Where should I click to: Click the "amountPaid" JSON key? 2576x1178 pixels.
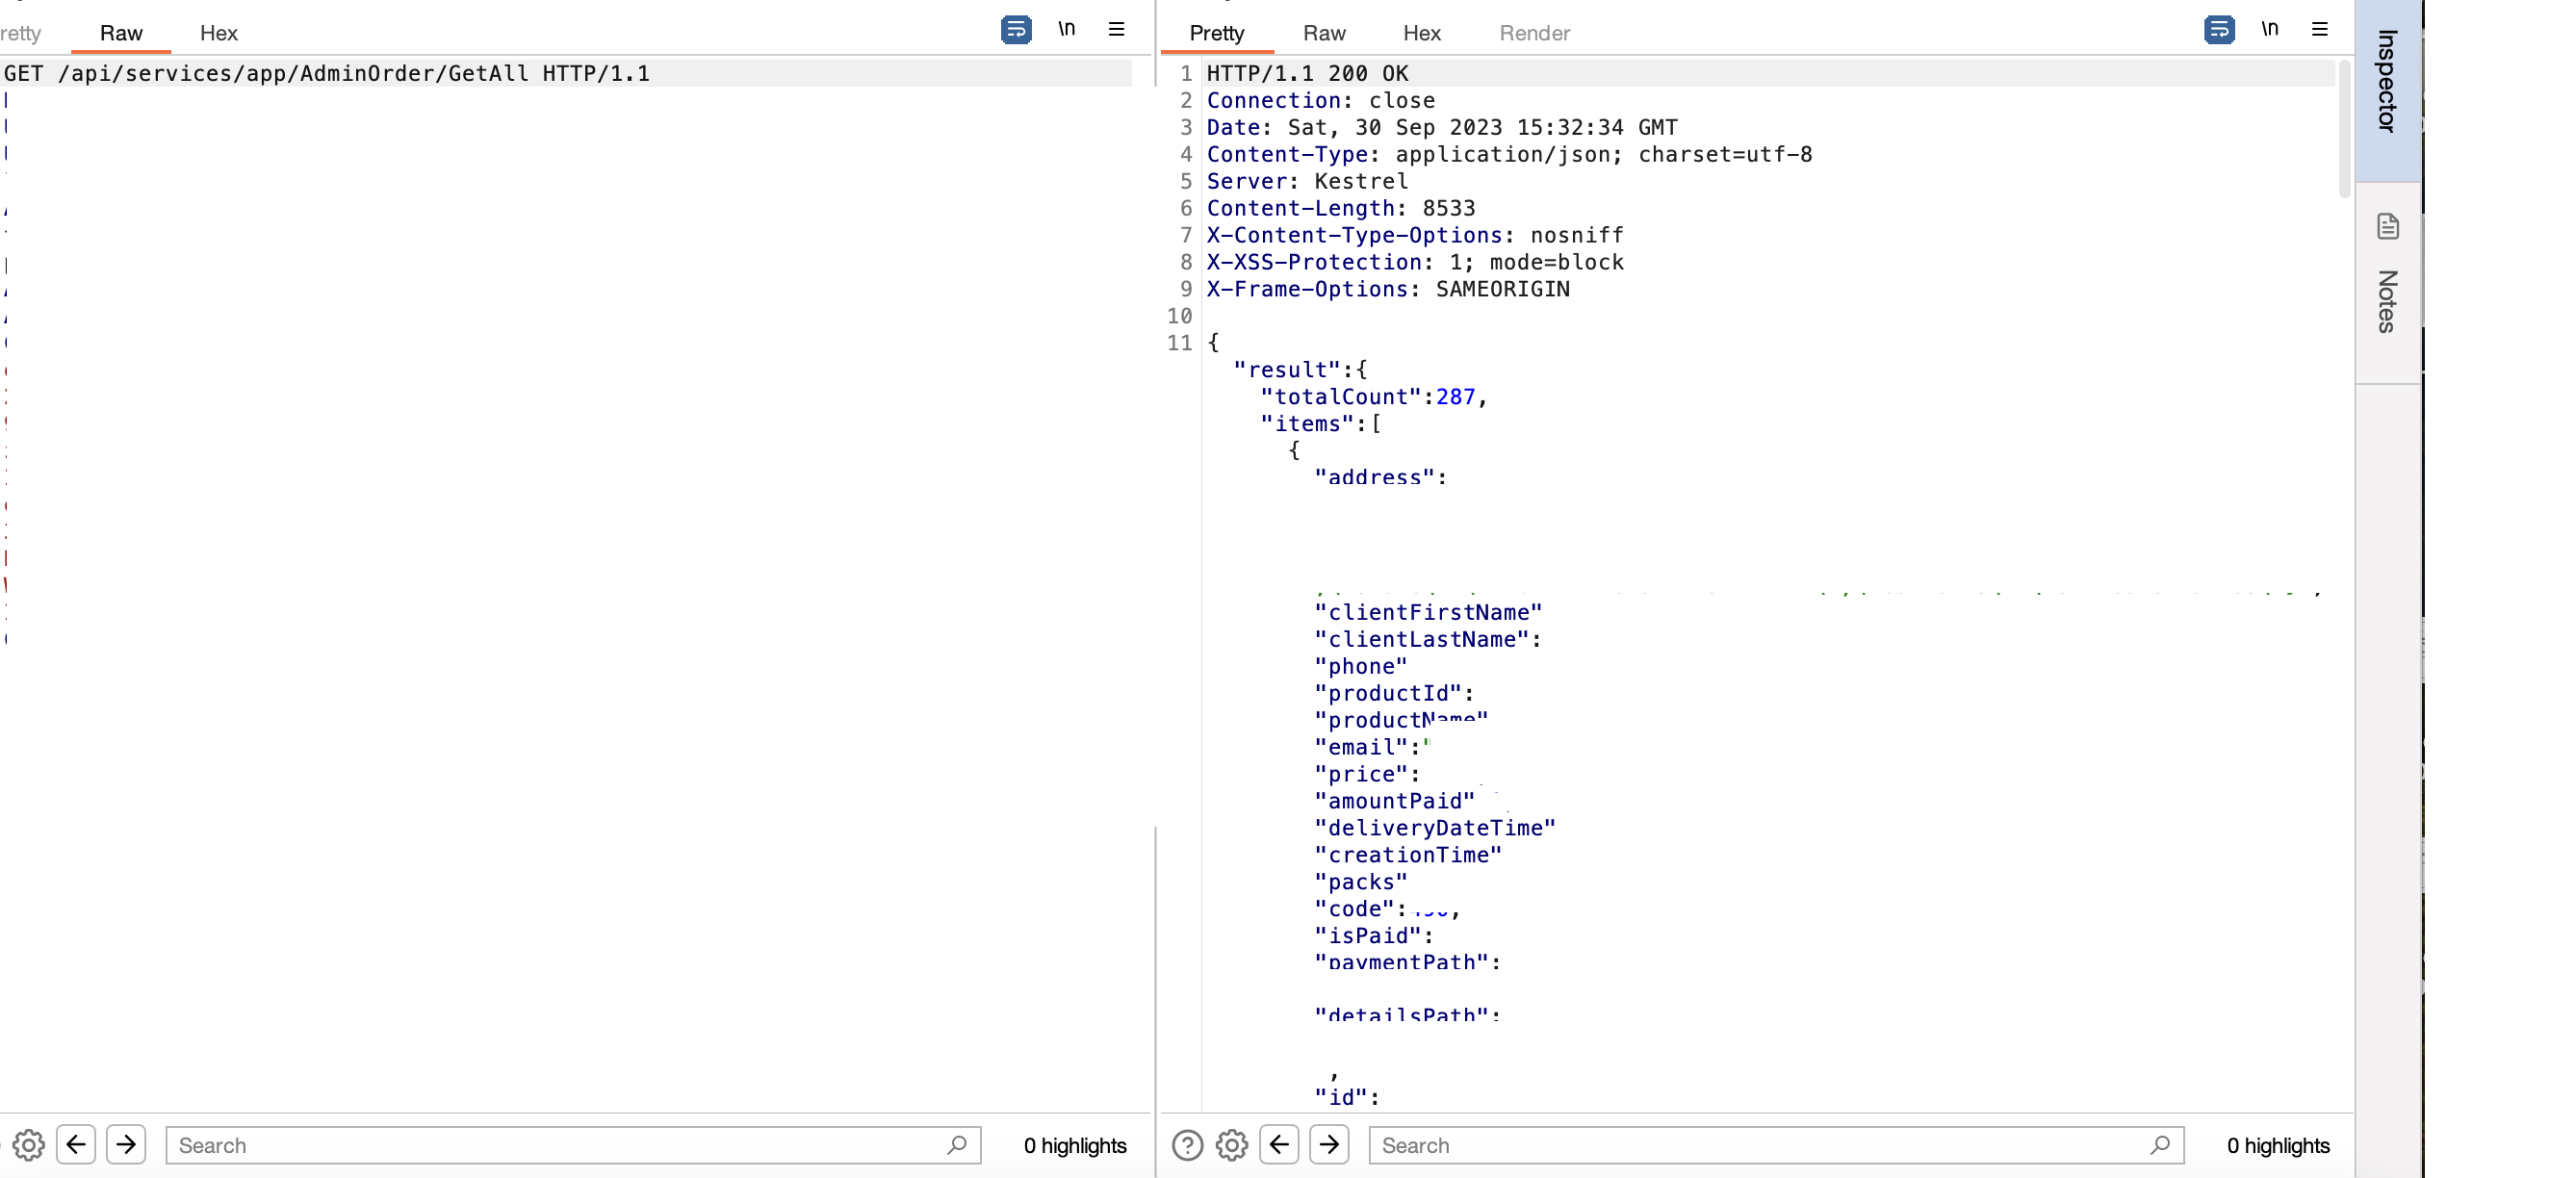[1394, 801]
